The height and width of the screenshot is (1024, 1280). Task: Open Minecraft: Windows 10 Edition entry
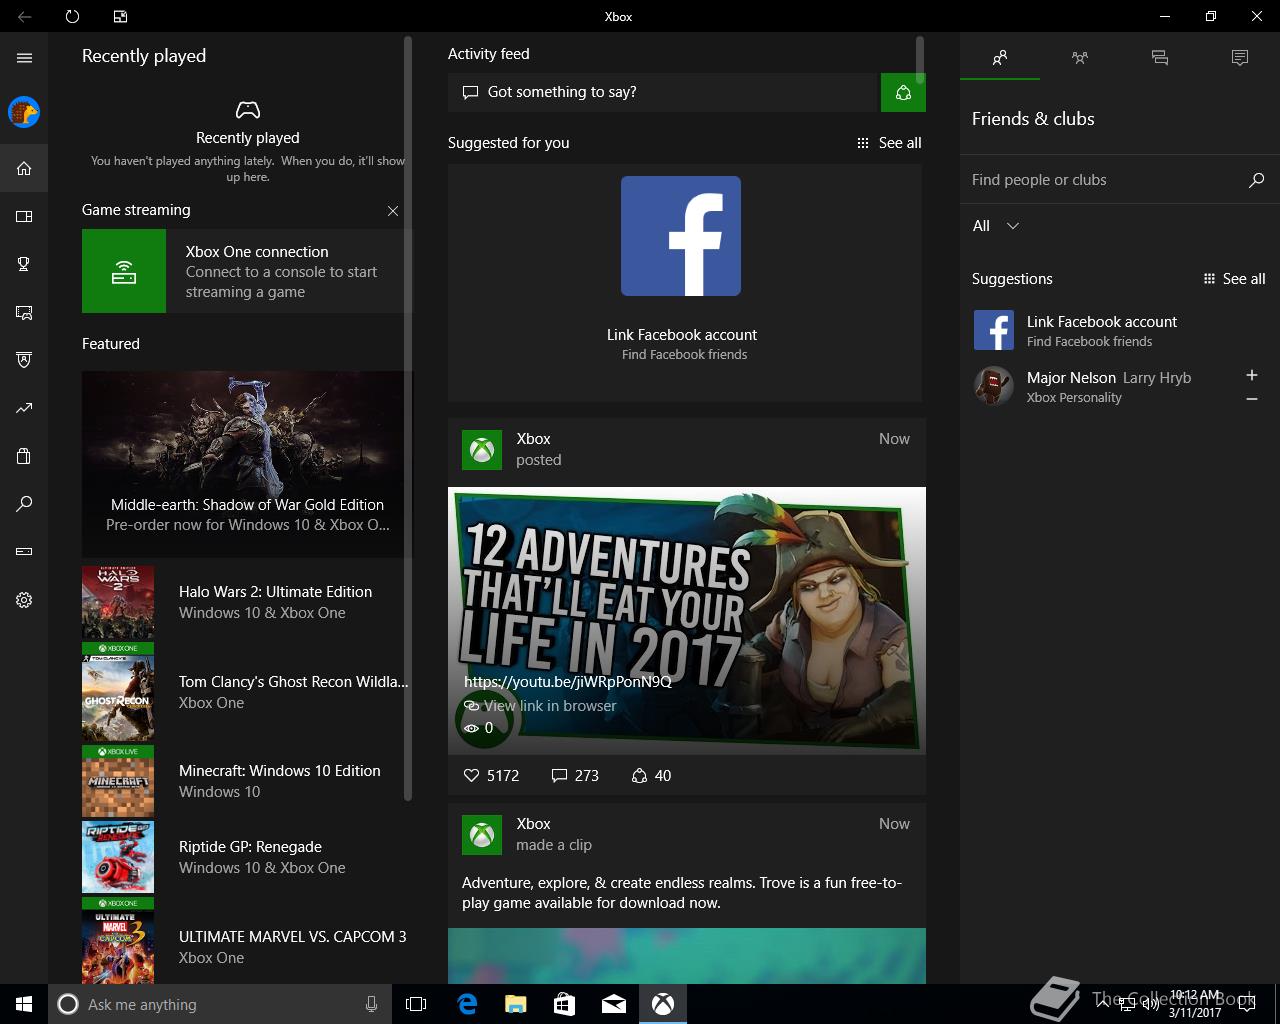[245, 781]
